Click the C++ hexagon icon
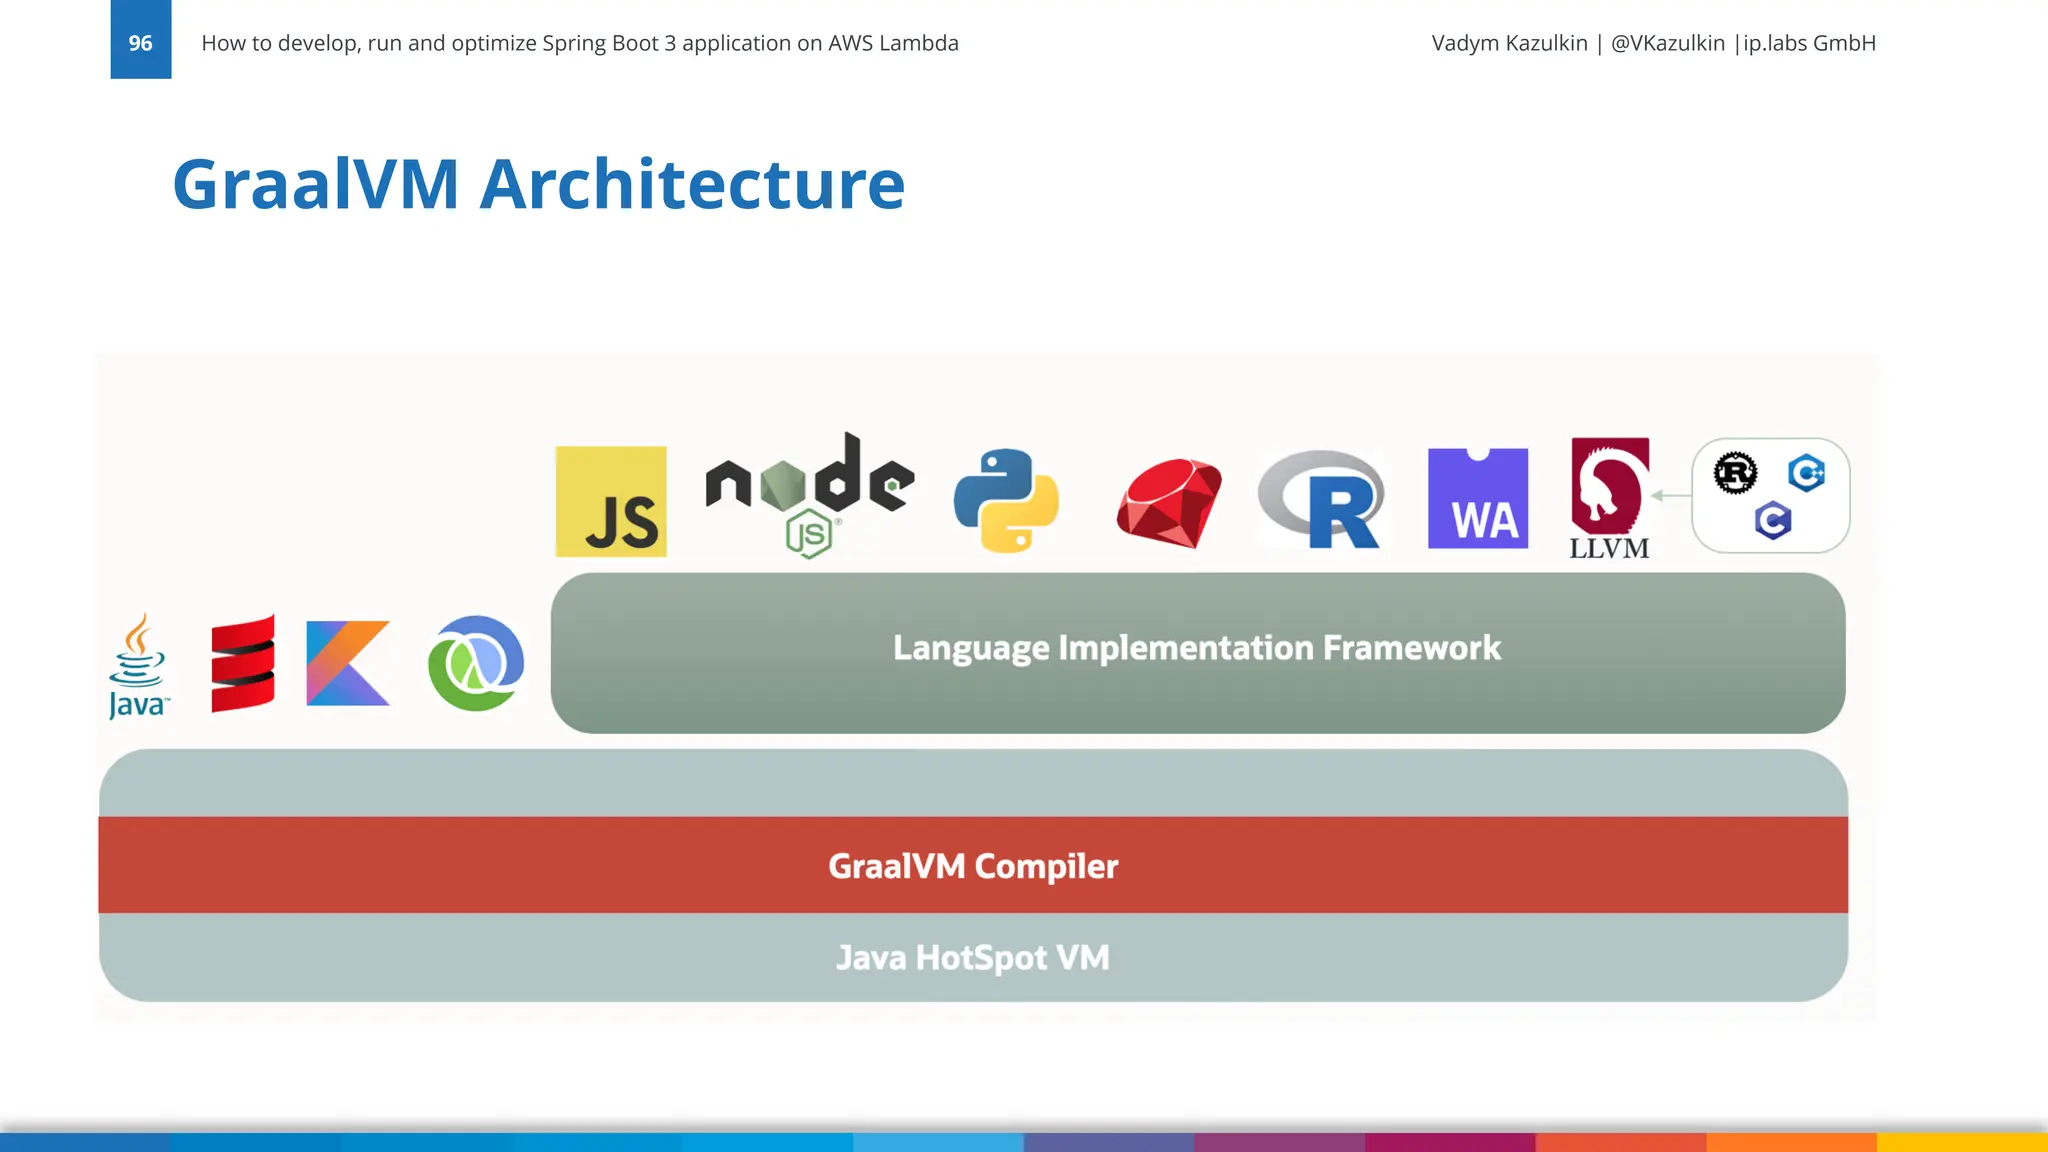The width and height of the screenshot is (2048, 1152). click(x=1806, y=472)
